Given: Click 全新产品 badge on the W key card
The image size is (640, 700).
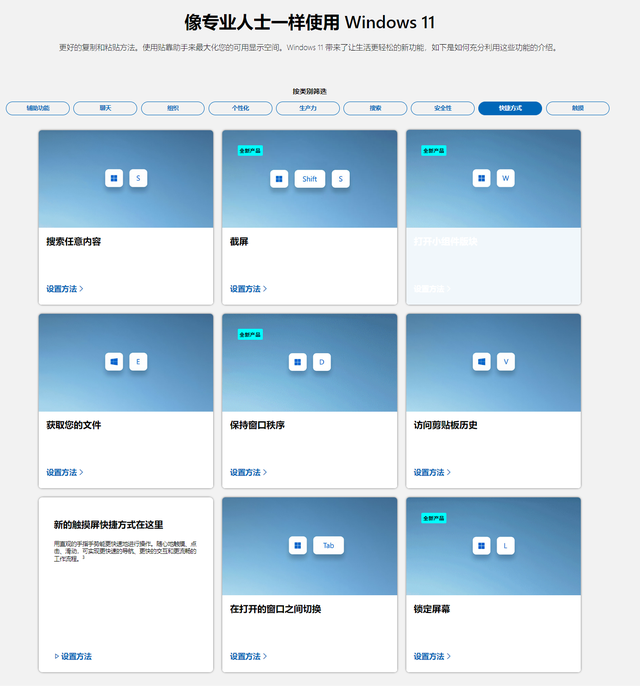Looking at the screenshot, I should [434, 151].
